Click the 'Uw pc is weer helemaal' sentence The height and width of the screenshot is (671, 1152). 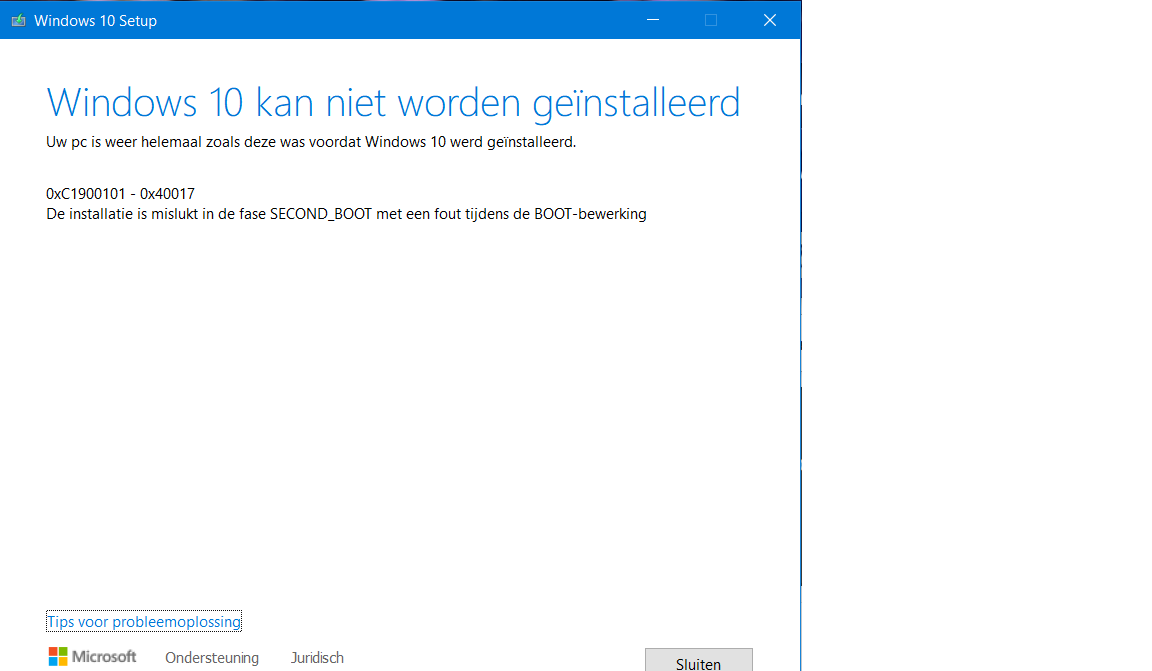pyautogui.click(x=311, y=142)
